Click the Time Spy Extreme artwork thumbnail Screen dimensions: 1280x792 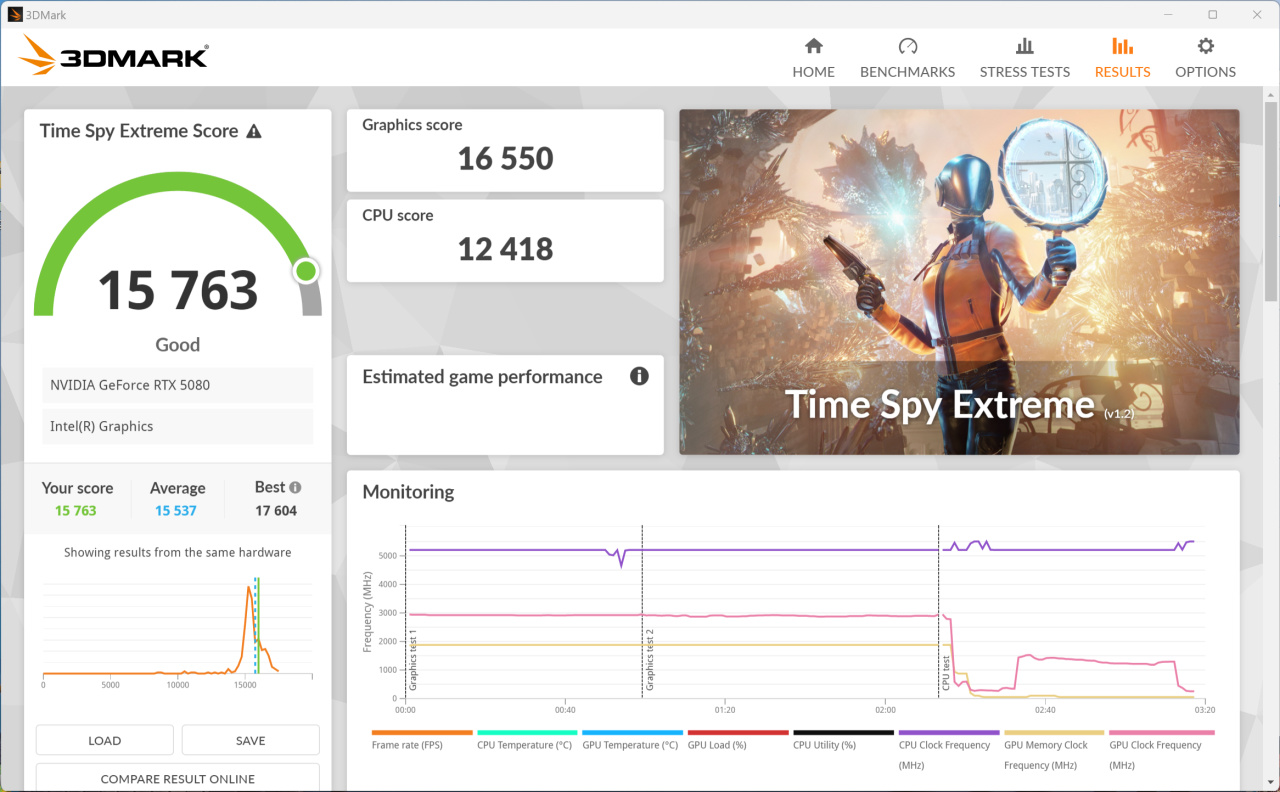(x=959, y=282)
